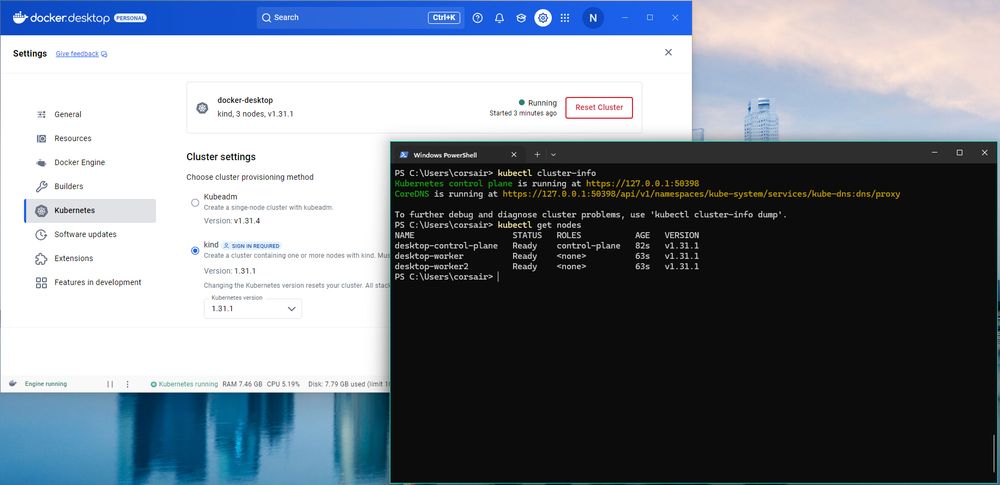This screenshot has width=1000, height=485.
Task: Open the Help question mark icon
Action: (478, 18)
